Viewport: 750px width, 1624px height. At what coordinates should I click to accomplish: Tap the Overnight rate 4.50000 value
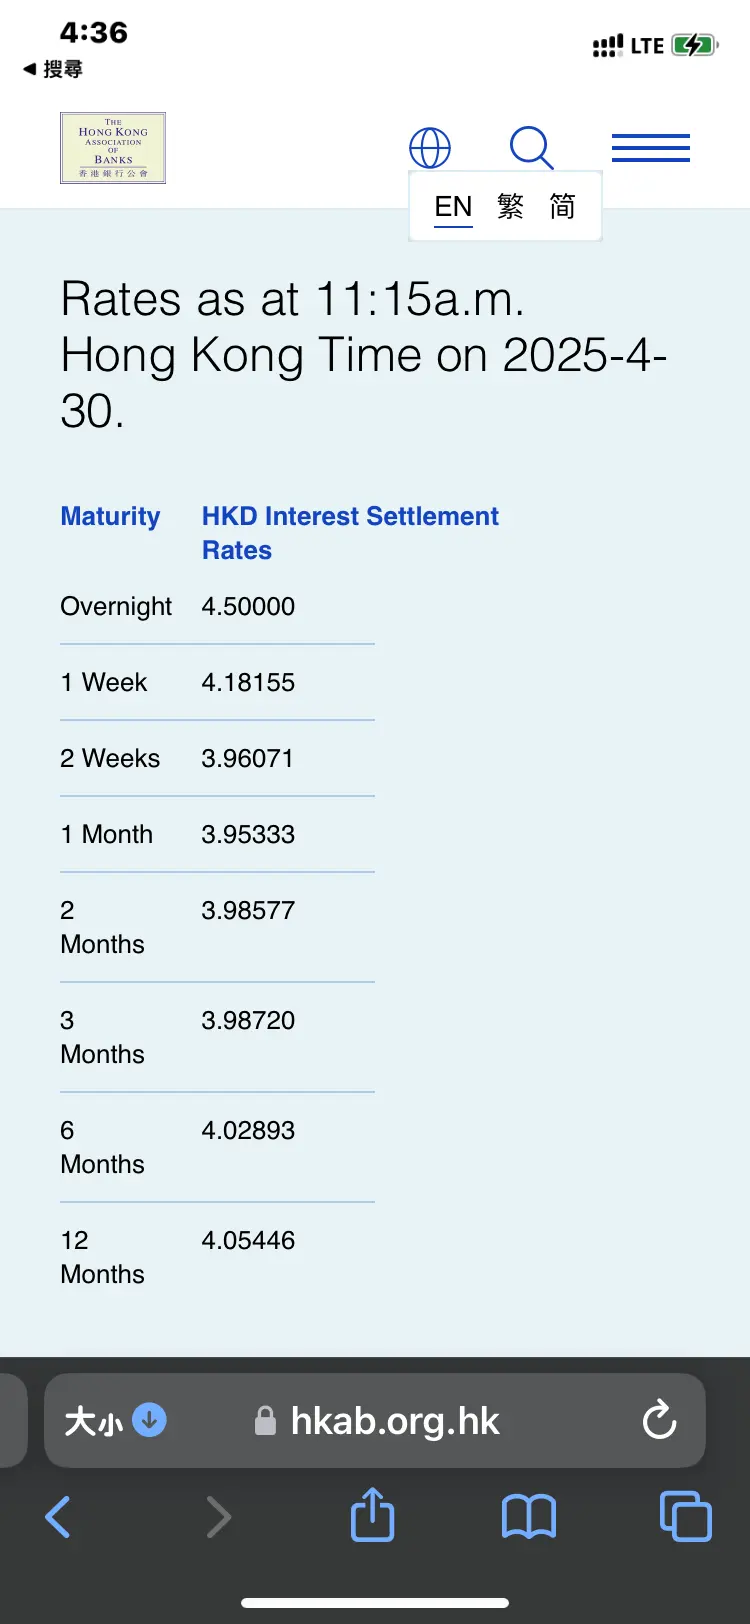tap(248, 606)
